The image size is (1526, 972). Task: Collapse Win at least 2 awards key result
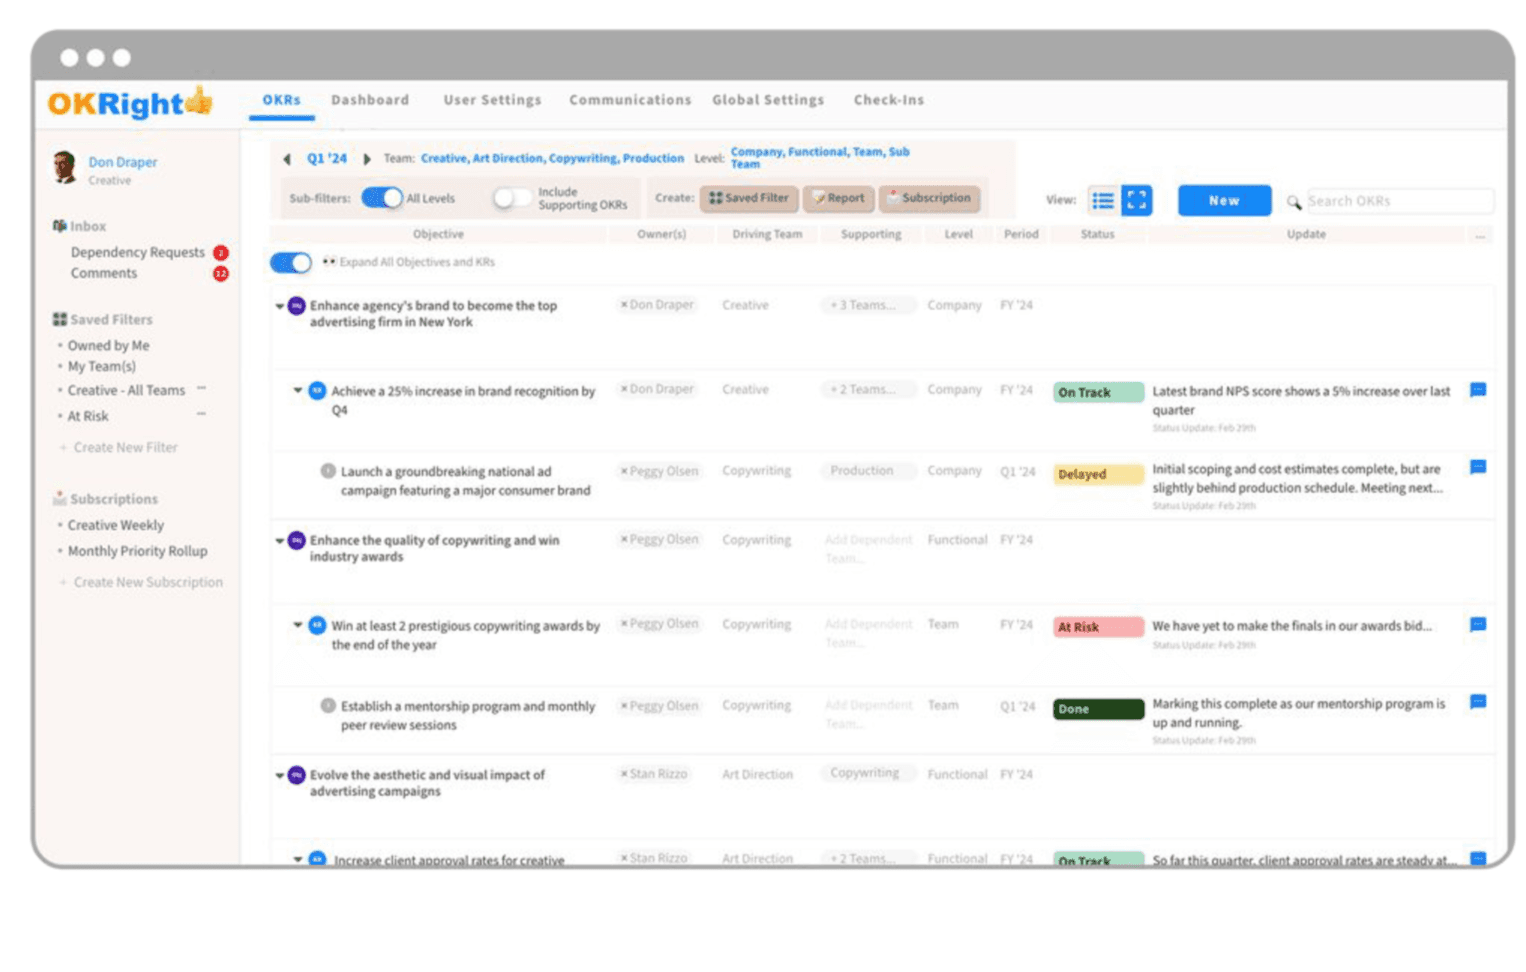coord(297,625)
